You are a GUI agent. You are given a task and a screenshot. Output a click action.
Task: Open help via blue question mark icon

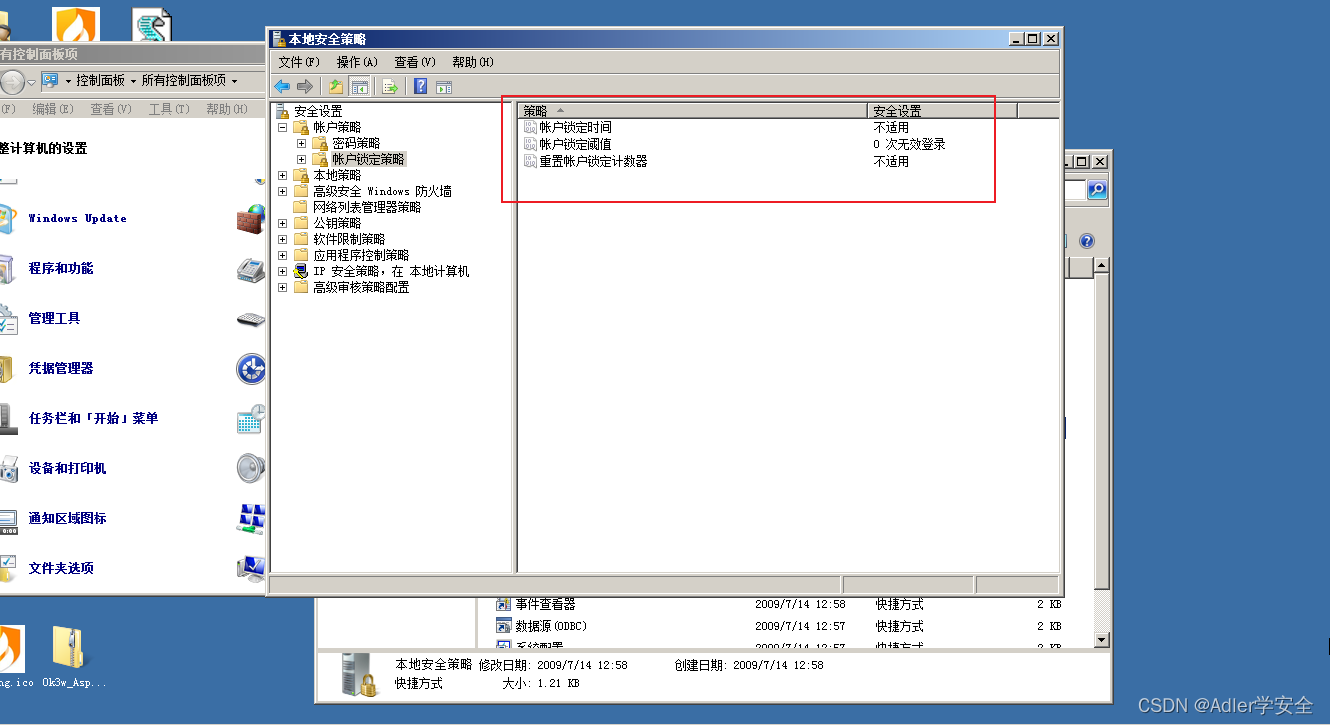click(421, 87)
